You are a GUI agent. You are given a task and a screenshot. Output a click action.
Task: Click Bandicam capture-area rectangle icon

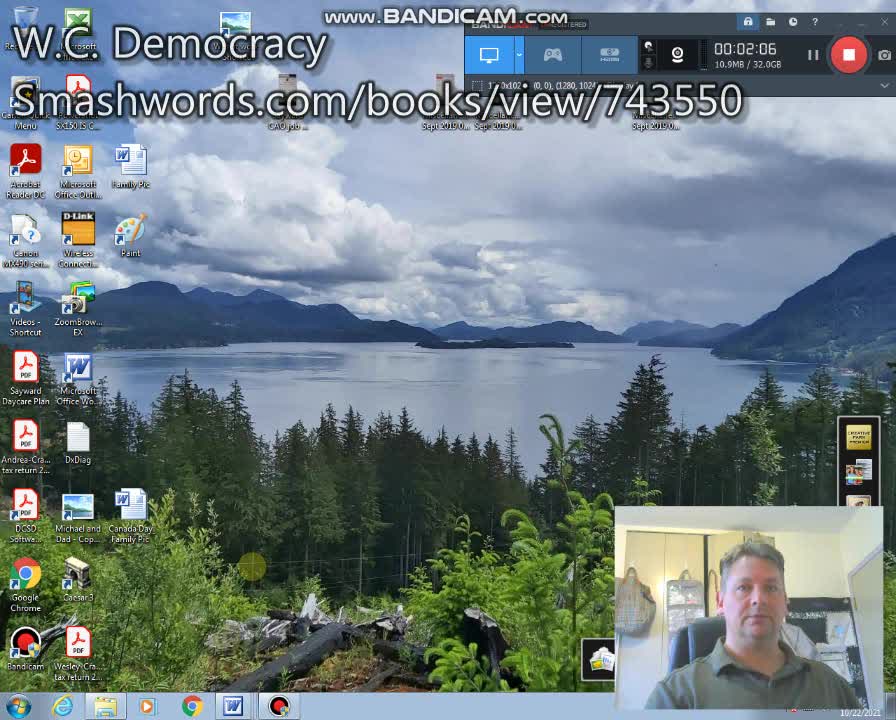click(477, 86)
